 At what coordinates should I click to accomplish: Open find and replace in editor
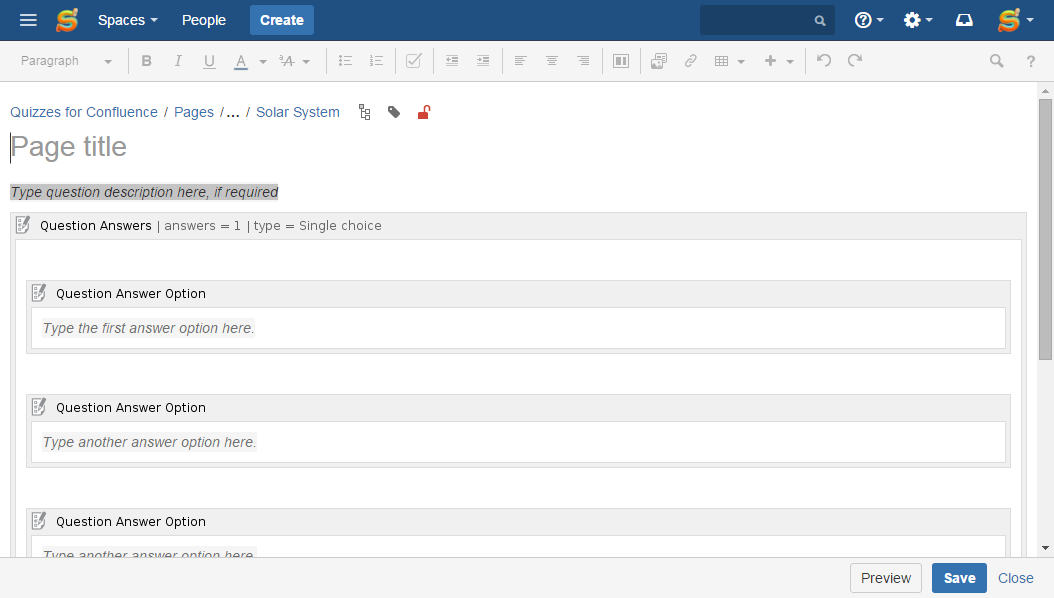(996, 61)
